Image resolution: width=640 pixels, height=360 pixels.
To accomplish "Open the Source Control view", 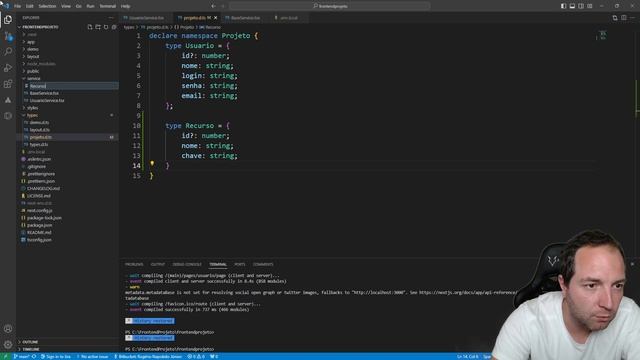I will coord(8,36).
